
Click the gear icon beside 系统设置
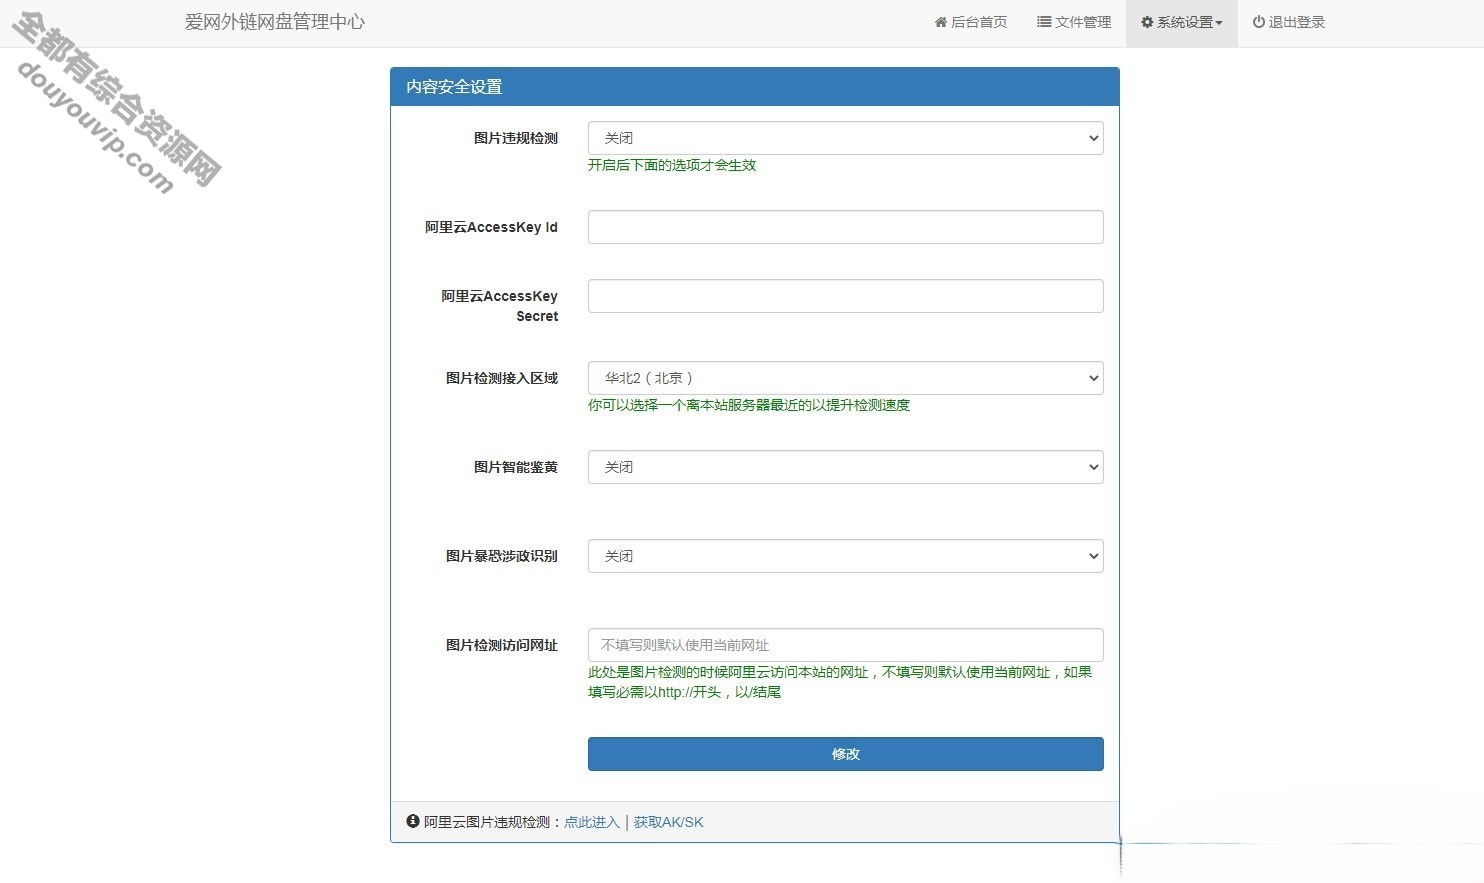1147,22
